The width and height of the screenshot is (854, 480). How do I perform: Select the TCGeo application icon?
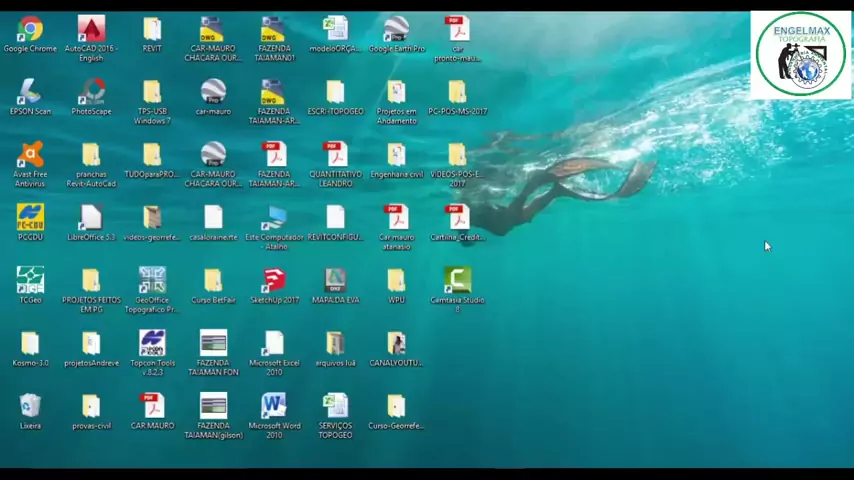pyautogui.click(x=30, y=280)
